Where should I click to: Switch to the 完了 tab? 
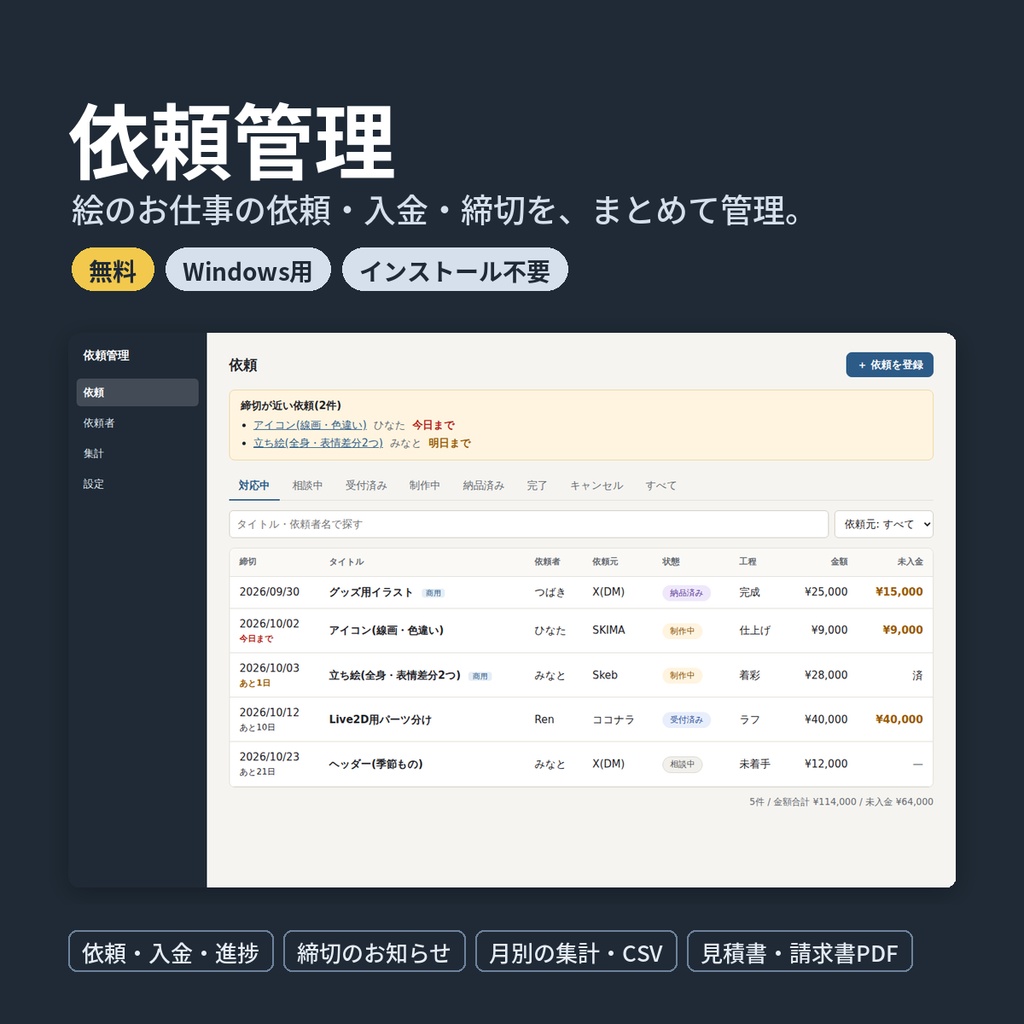537,485
